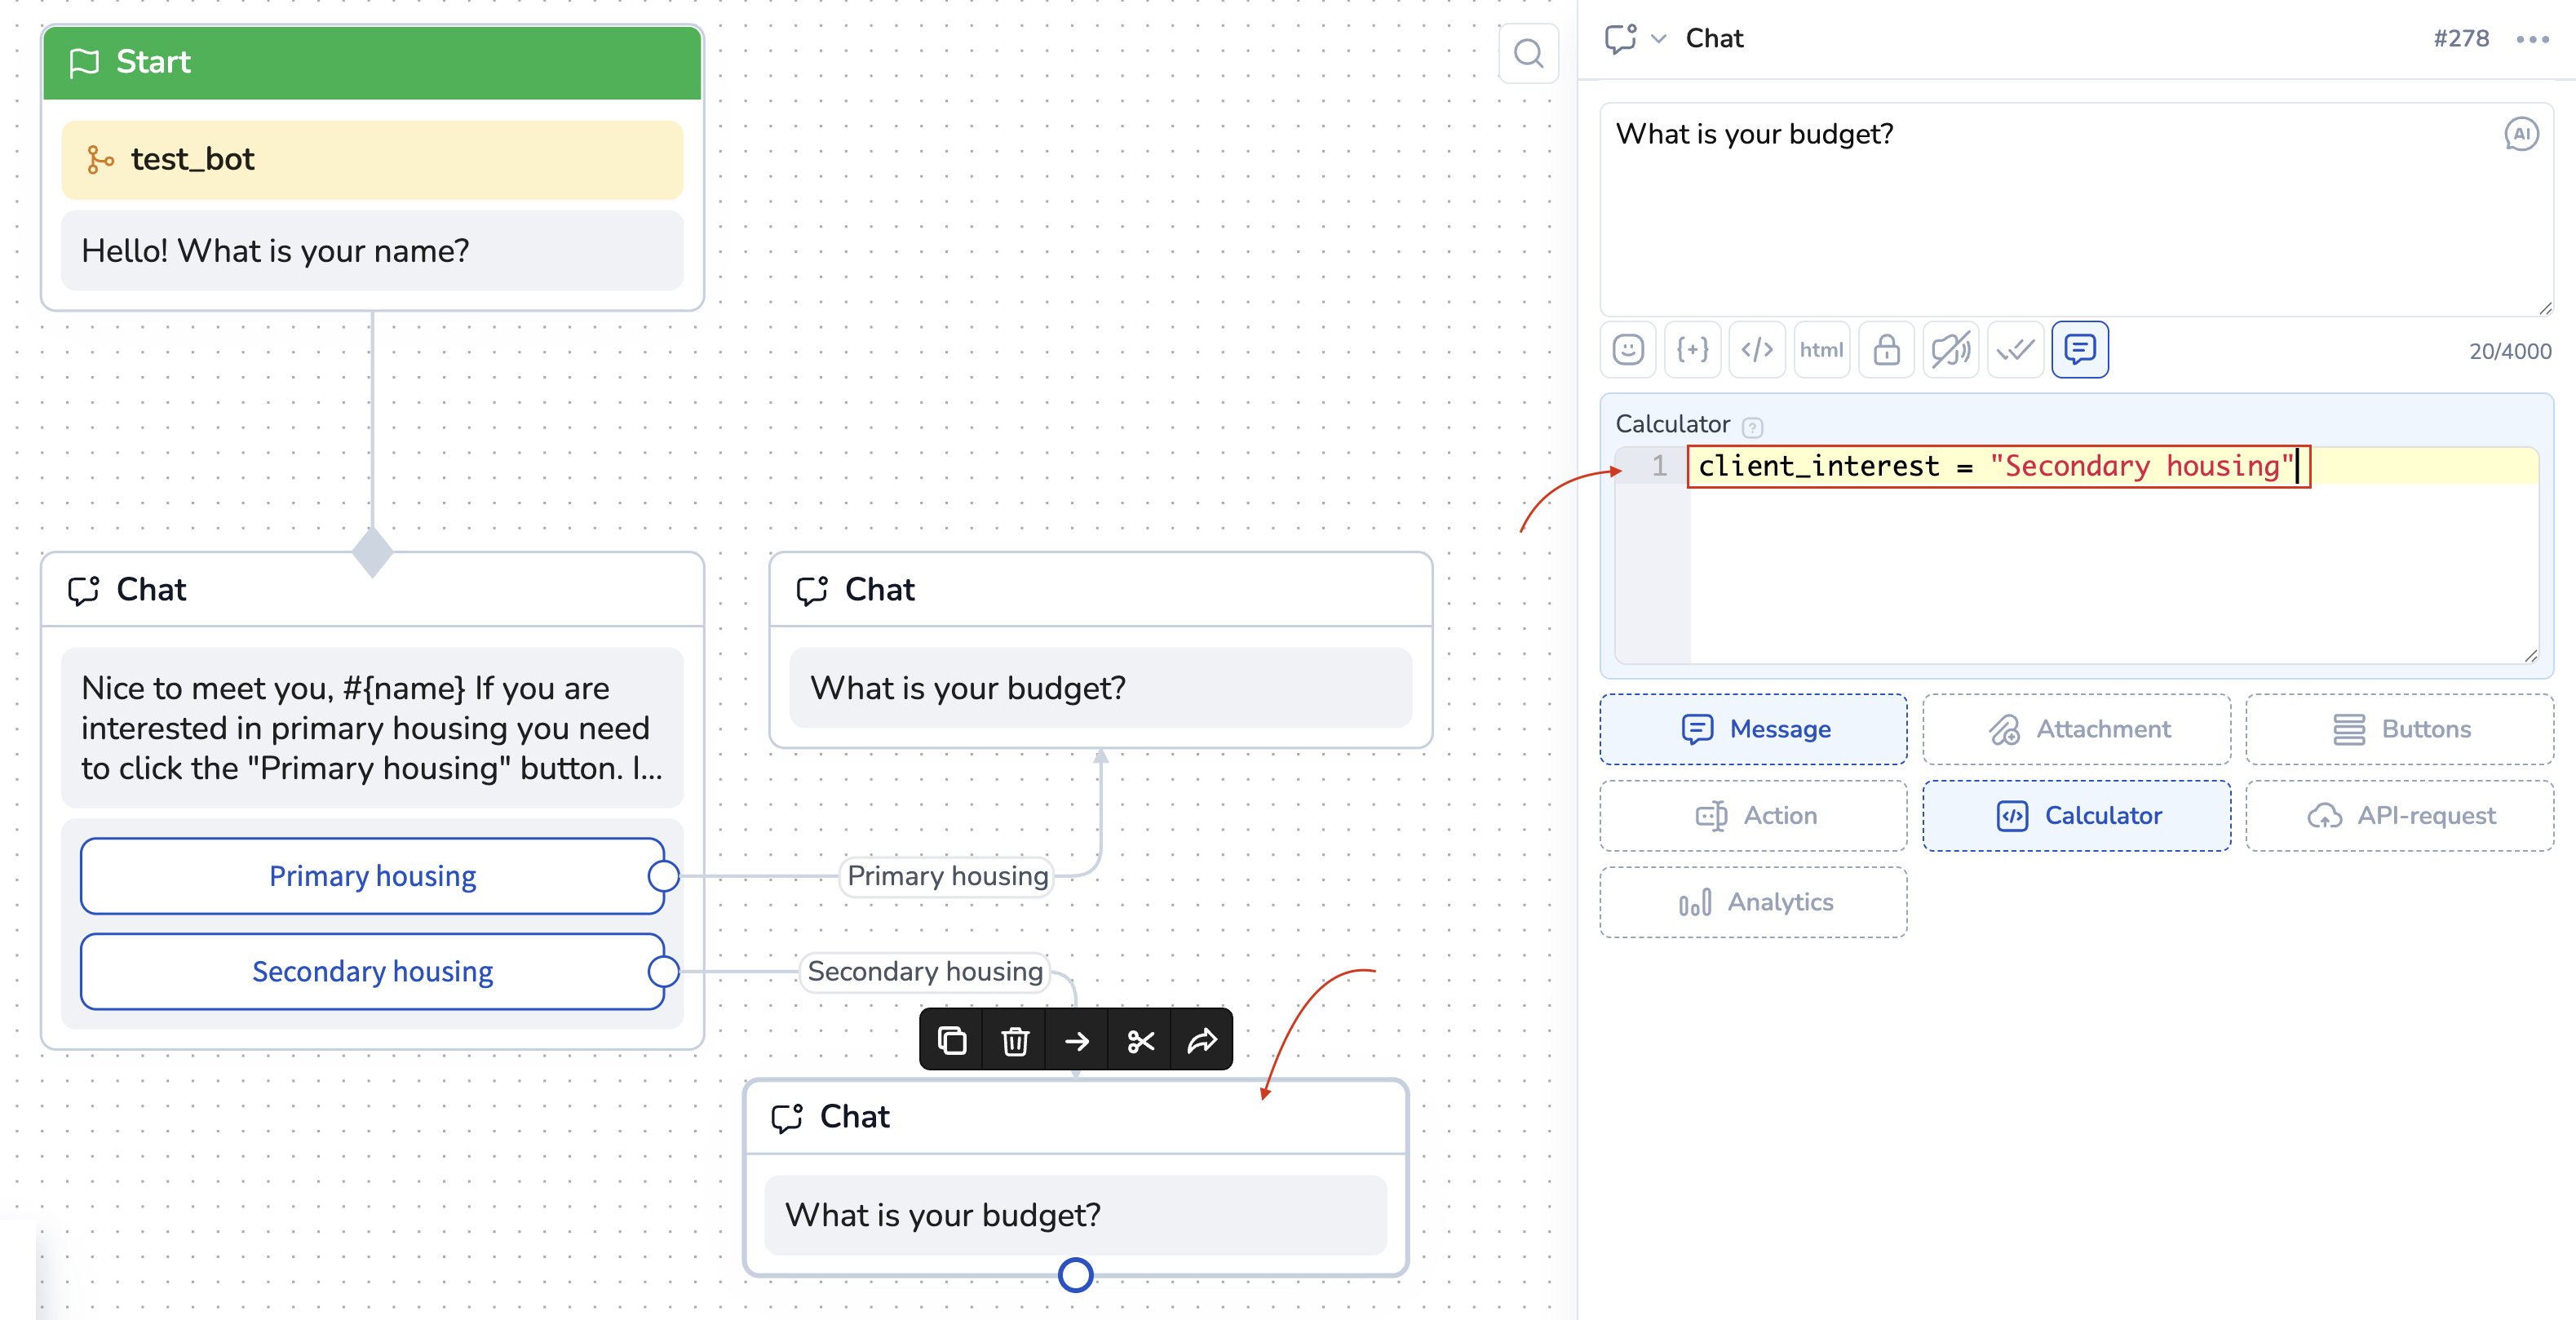2576x1320 pixels.
Task: Click the share arrow icon in block toolbar
Action: coord(1202,1041)
